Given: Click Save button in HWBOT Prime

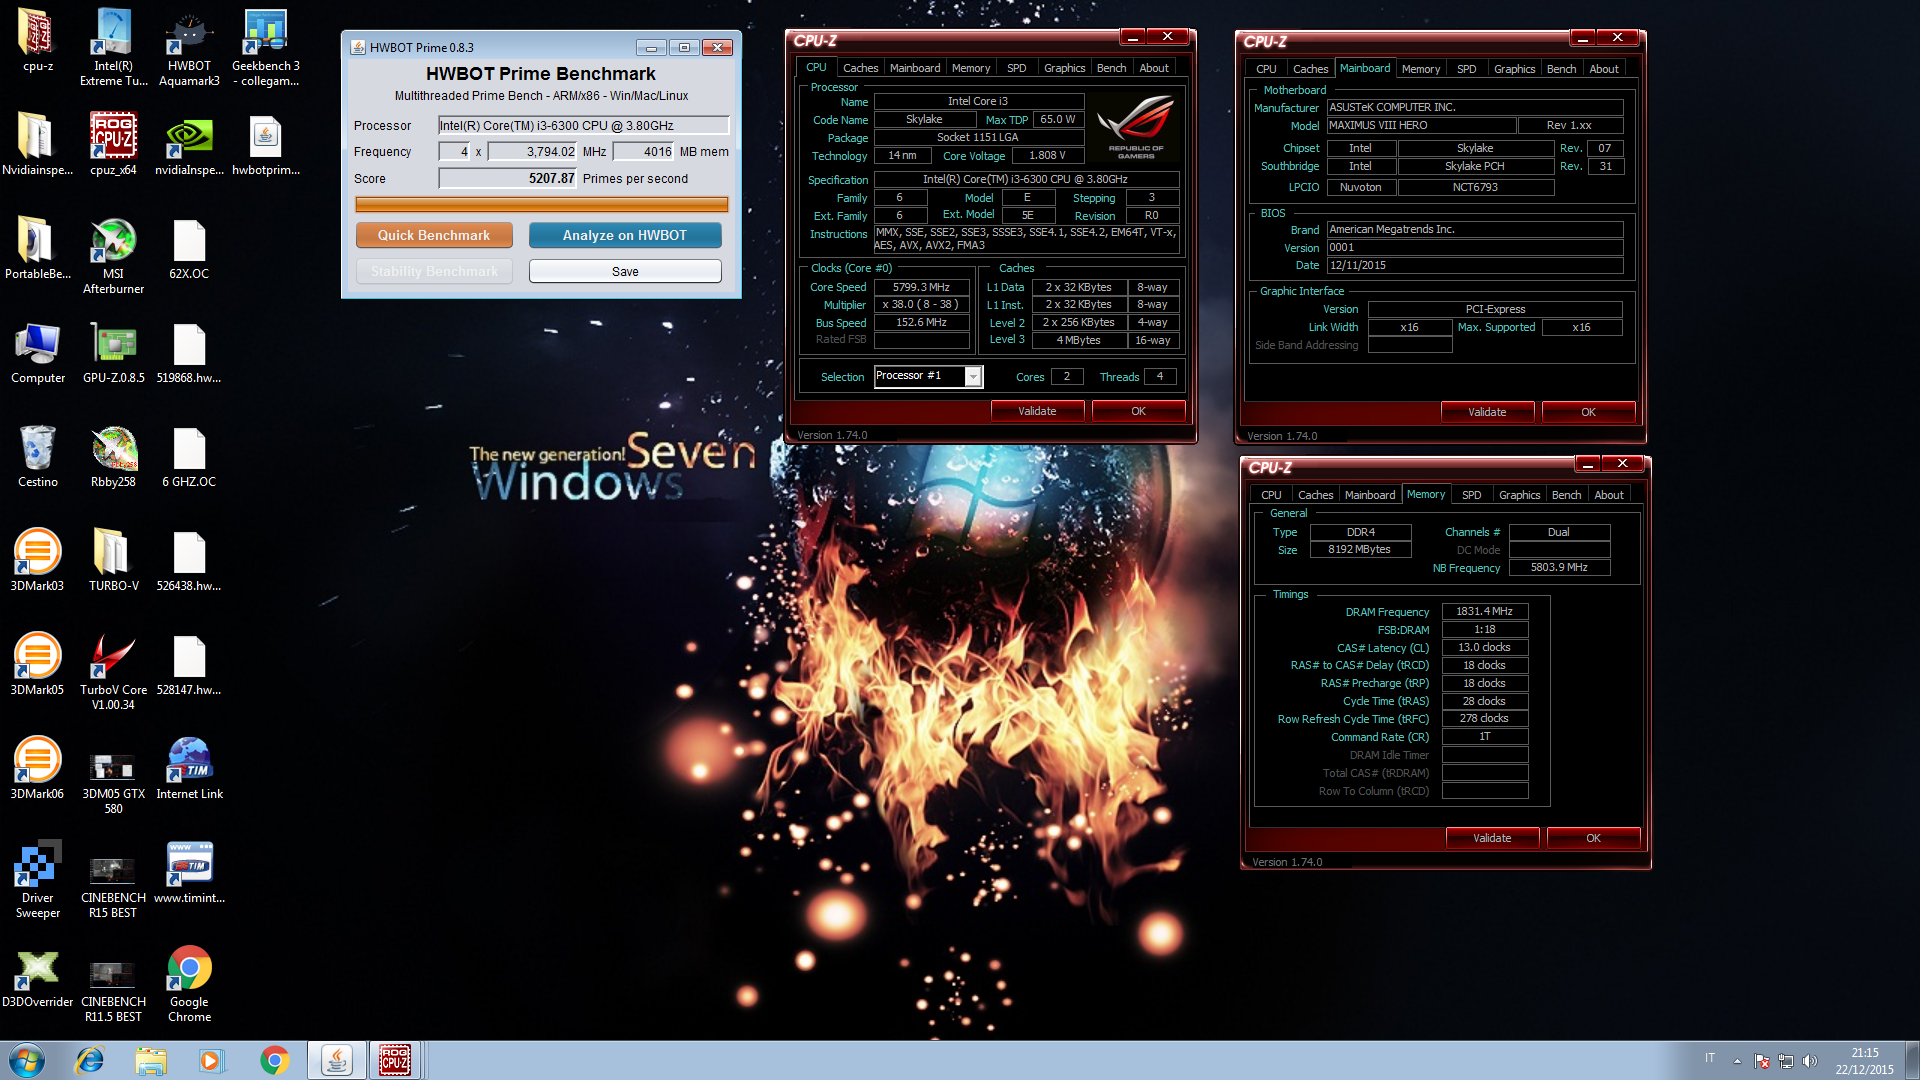Looking at the screenshot, I should (625, 271).
